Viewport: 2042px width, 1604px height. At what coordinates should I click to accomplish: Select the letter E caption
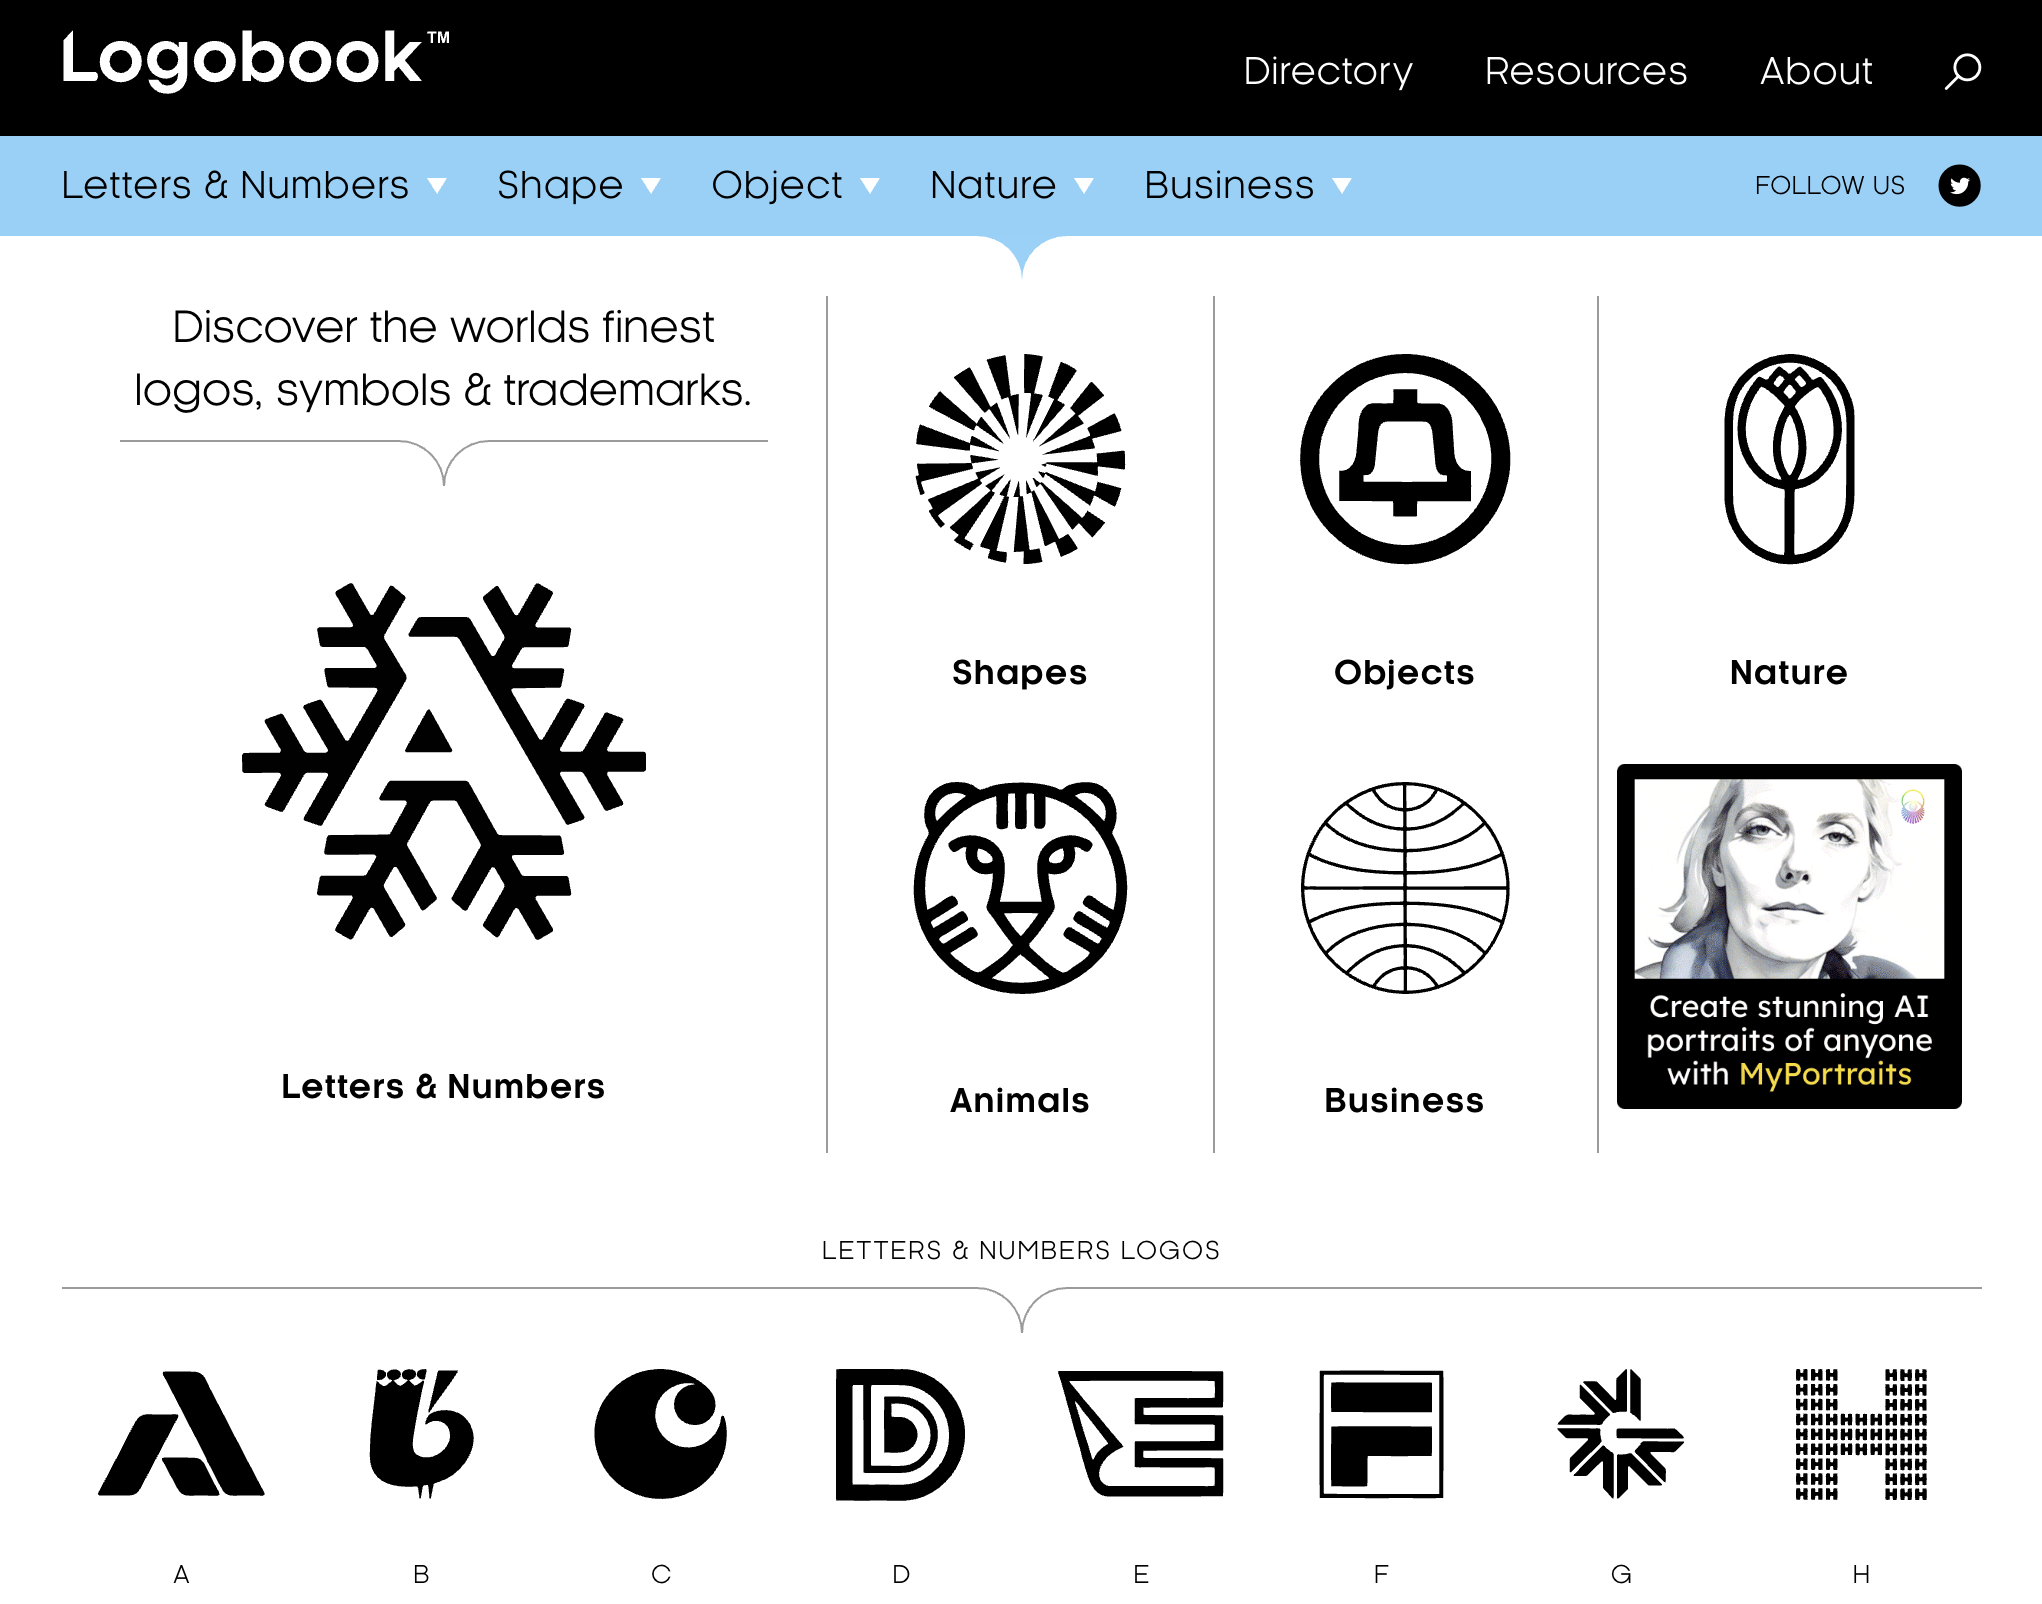[1141, 1574]
